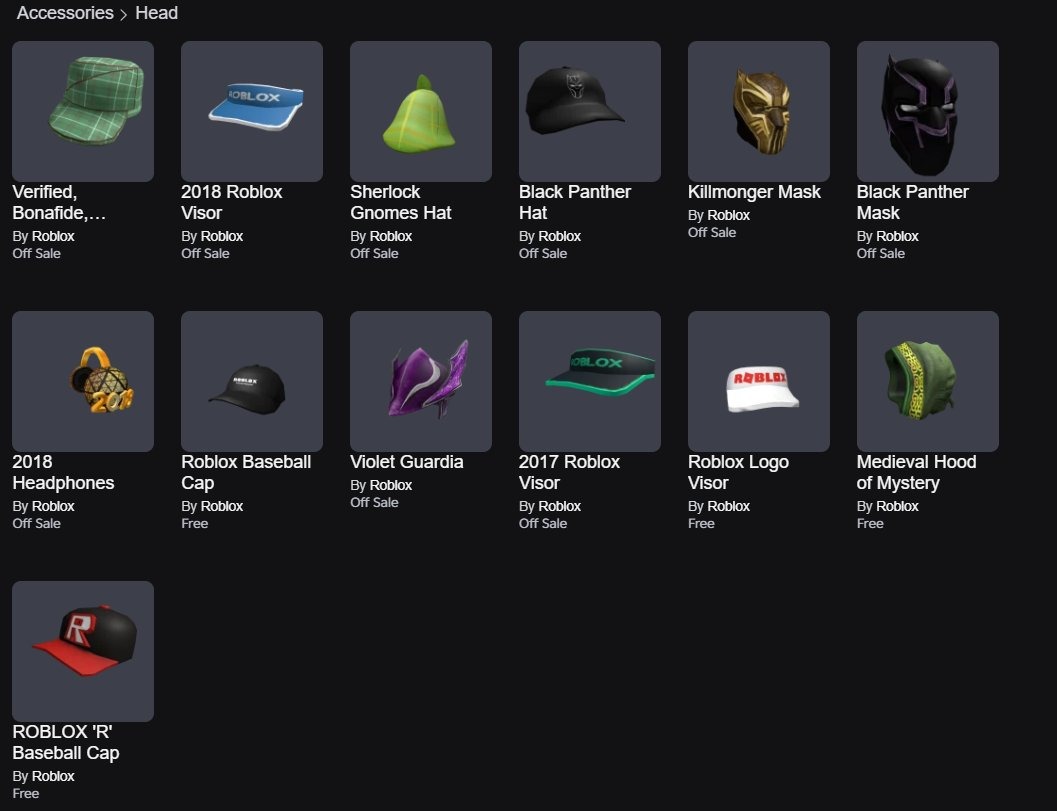This screenshot has width=1057, height=811.
Task: Open Roblox creator link under Roblox Baseball Cap
Action: tap(222, 506)
